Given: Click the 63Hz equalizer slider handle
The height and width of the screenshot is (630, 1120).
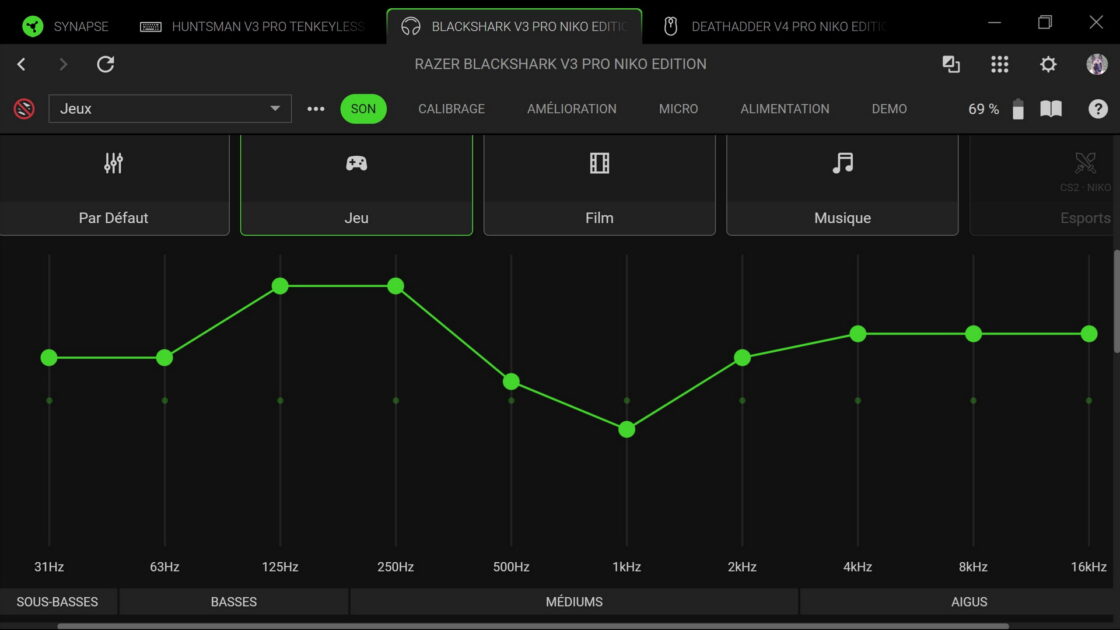Looking at the screenshot, I should point(164,358).
